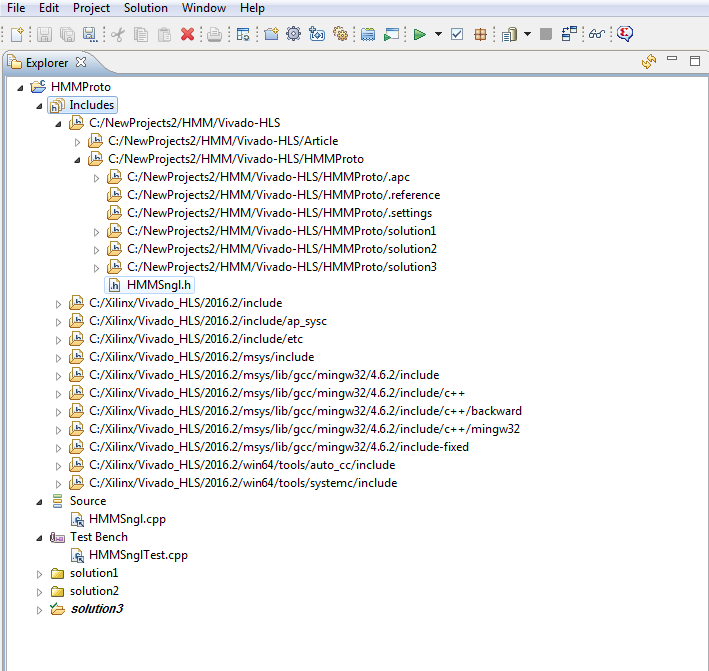The image size is (709, 671).
Task: Select the active solution3 folder
Action: [87, 609]
